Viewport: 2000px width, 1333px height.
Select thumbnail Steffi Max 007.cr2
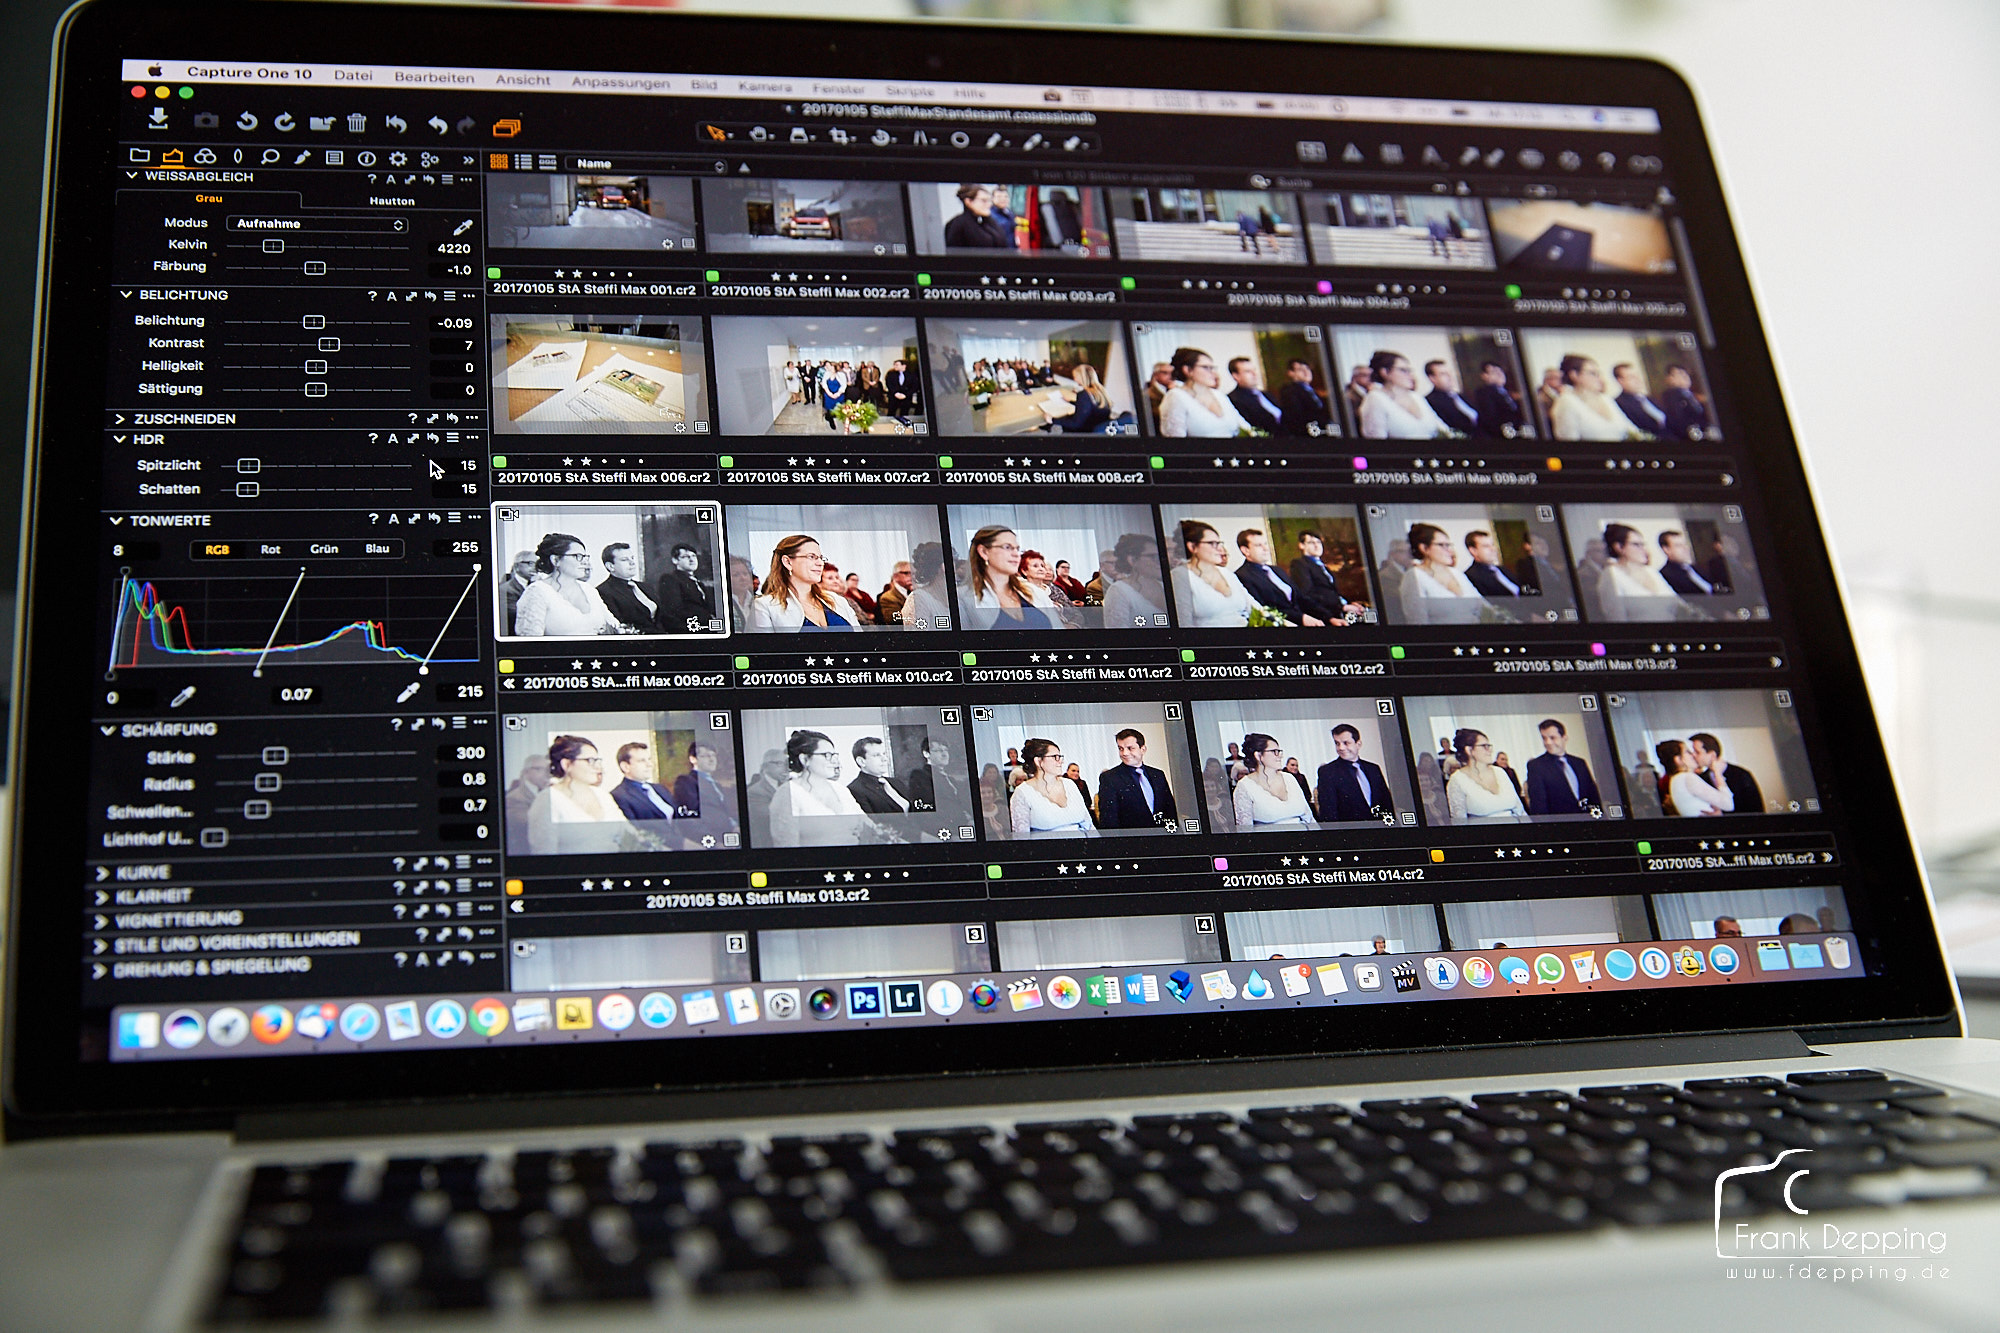click(820, 376)
